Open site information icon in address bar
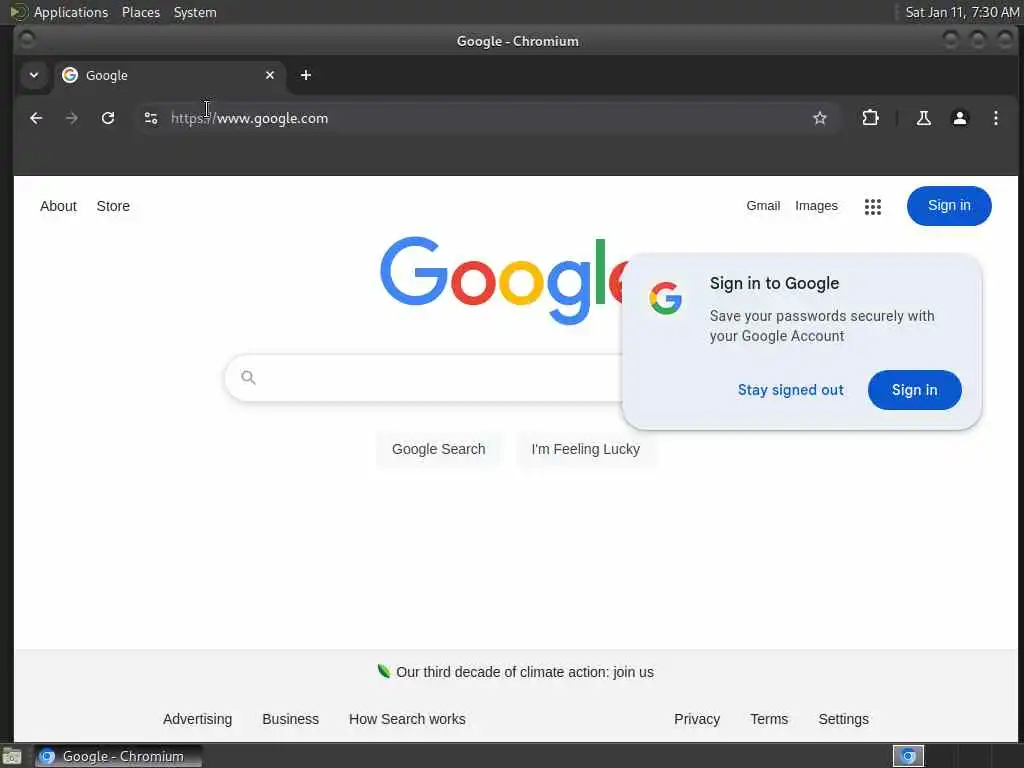1024x768 pixels. coord(151,118)
